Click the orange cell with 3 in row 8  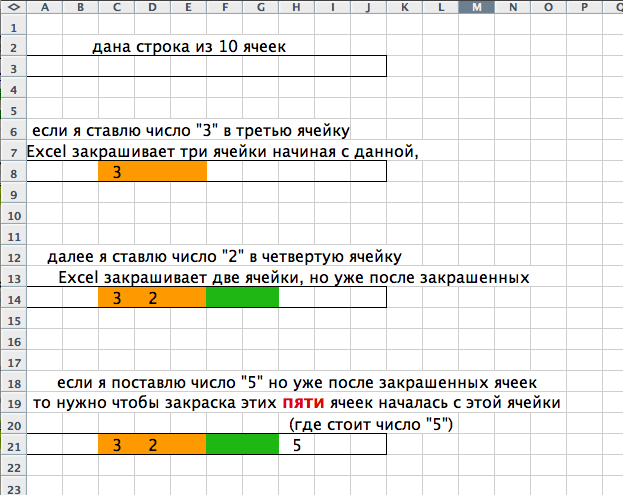[x=117, y=173]
